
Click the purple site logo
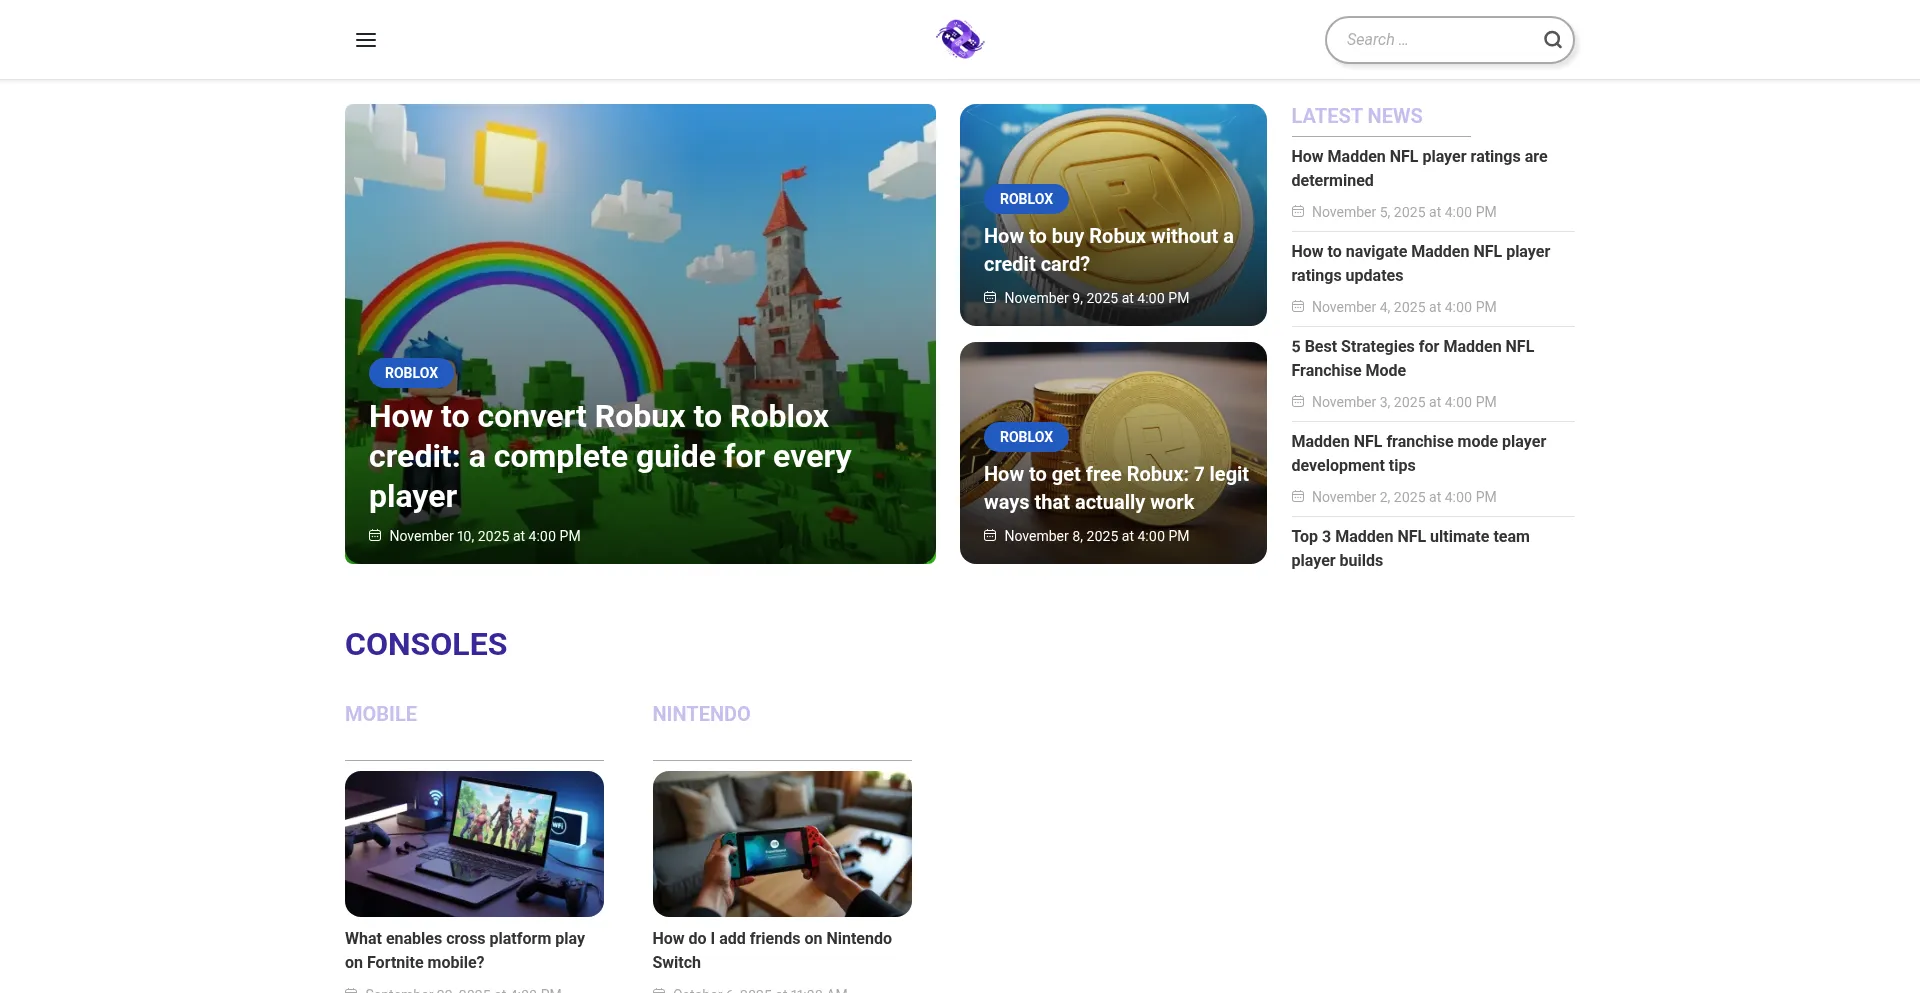[960, 40]
